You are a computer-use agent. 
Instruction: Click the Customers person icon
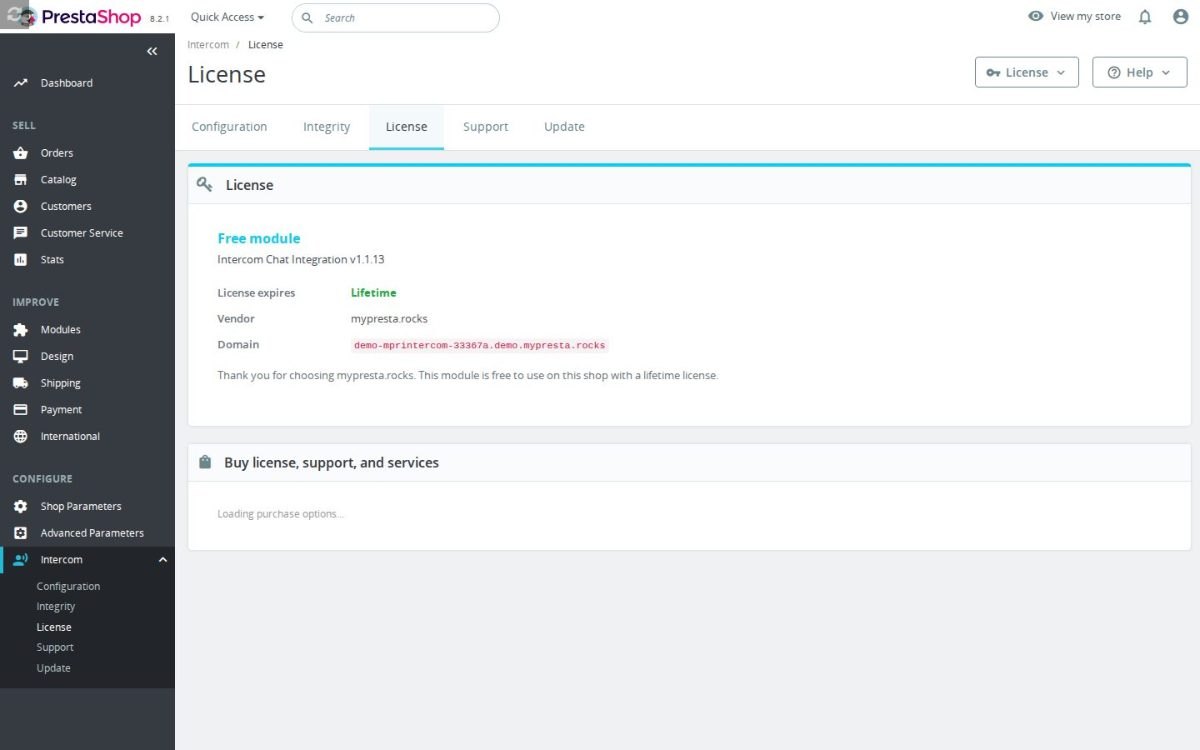tap(20, 206)
